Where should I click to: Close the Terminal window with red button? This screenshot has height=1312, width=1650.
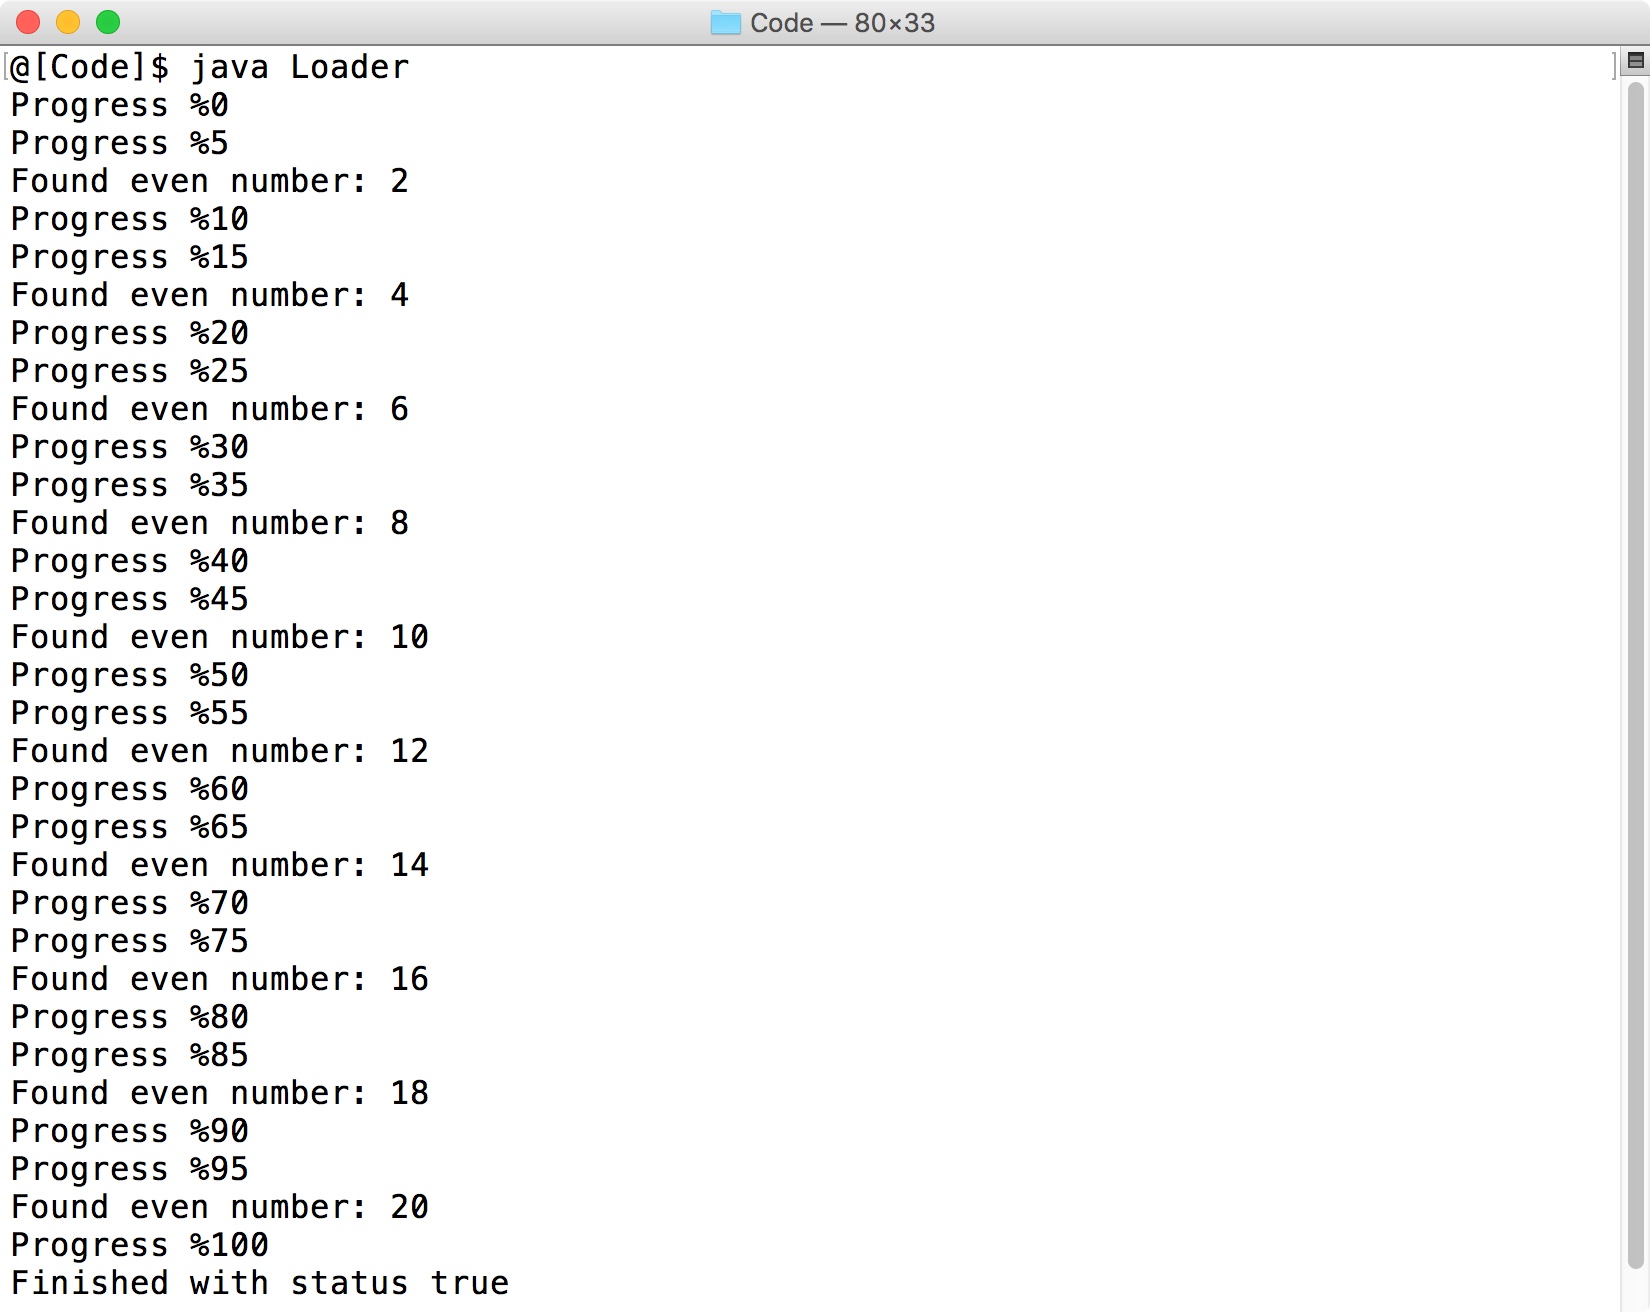28,22
